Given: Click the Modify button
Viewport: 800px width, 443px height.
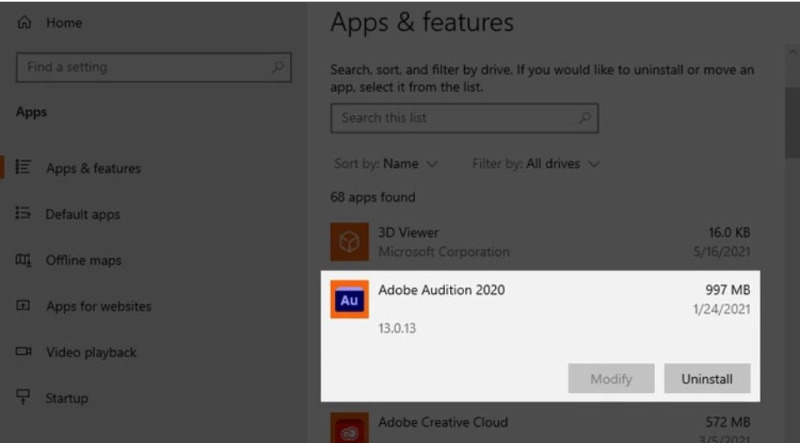Looking at the screenshot, I should [611, 379].
